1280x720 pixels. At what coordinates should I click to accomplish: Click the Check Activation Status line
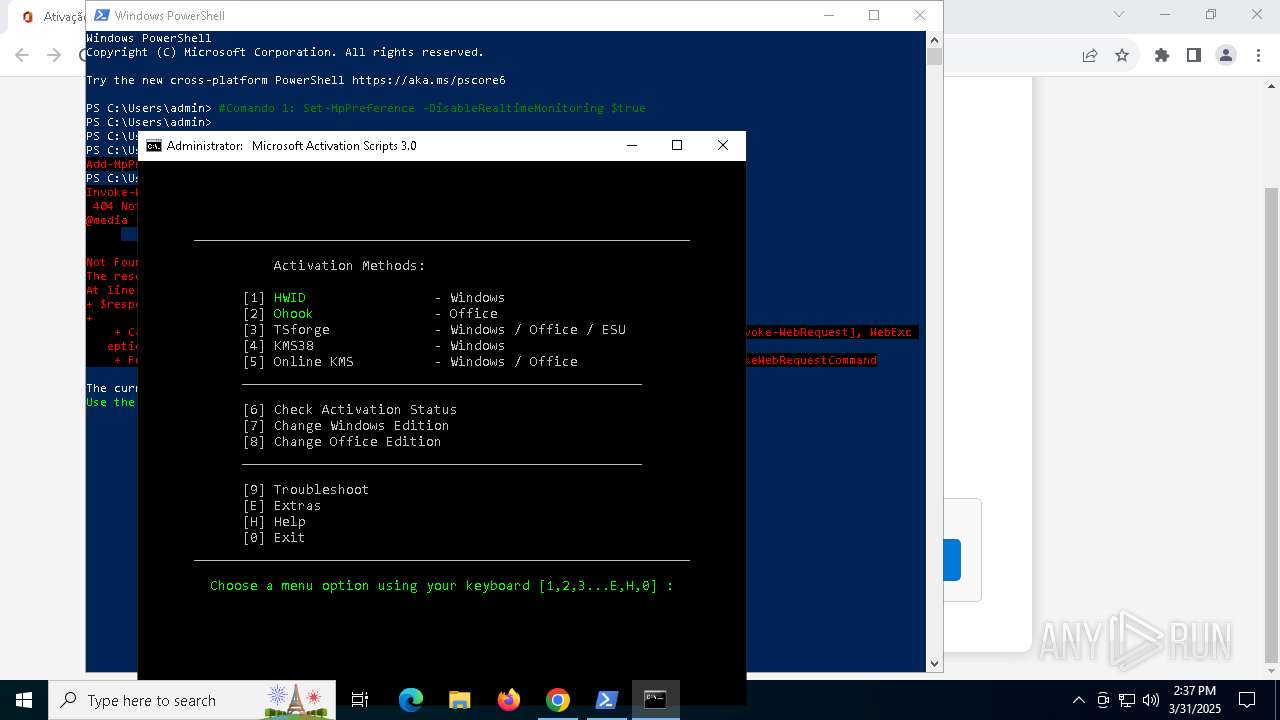[350, 409]
